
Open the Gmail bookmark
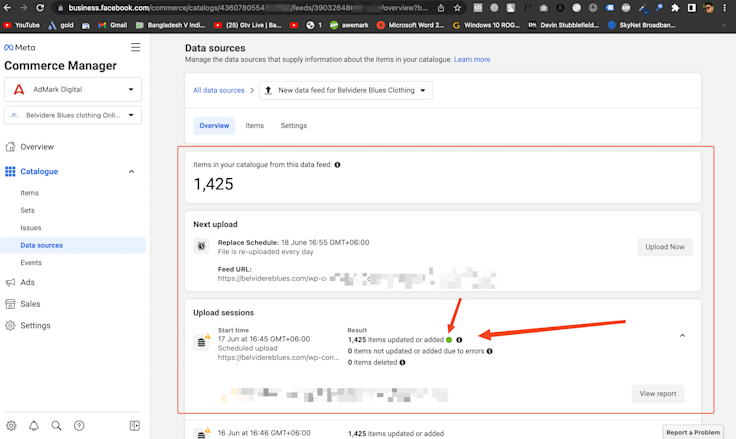click(x=113, y=25)
